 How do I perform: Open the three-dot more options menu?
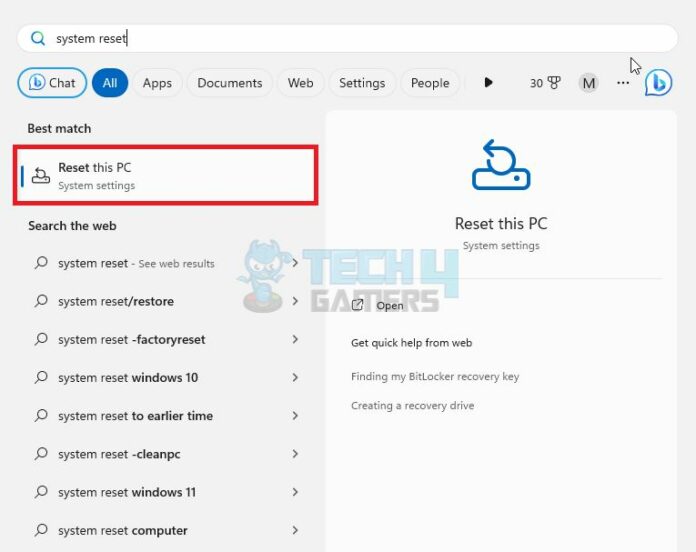pyautogui.click(x=623, y=83)
